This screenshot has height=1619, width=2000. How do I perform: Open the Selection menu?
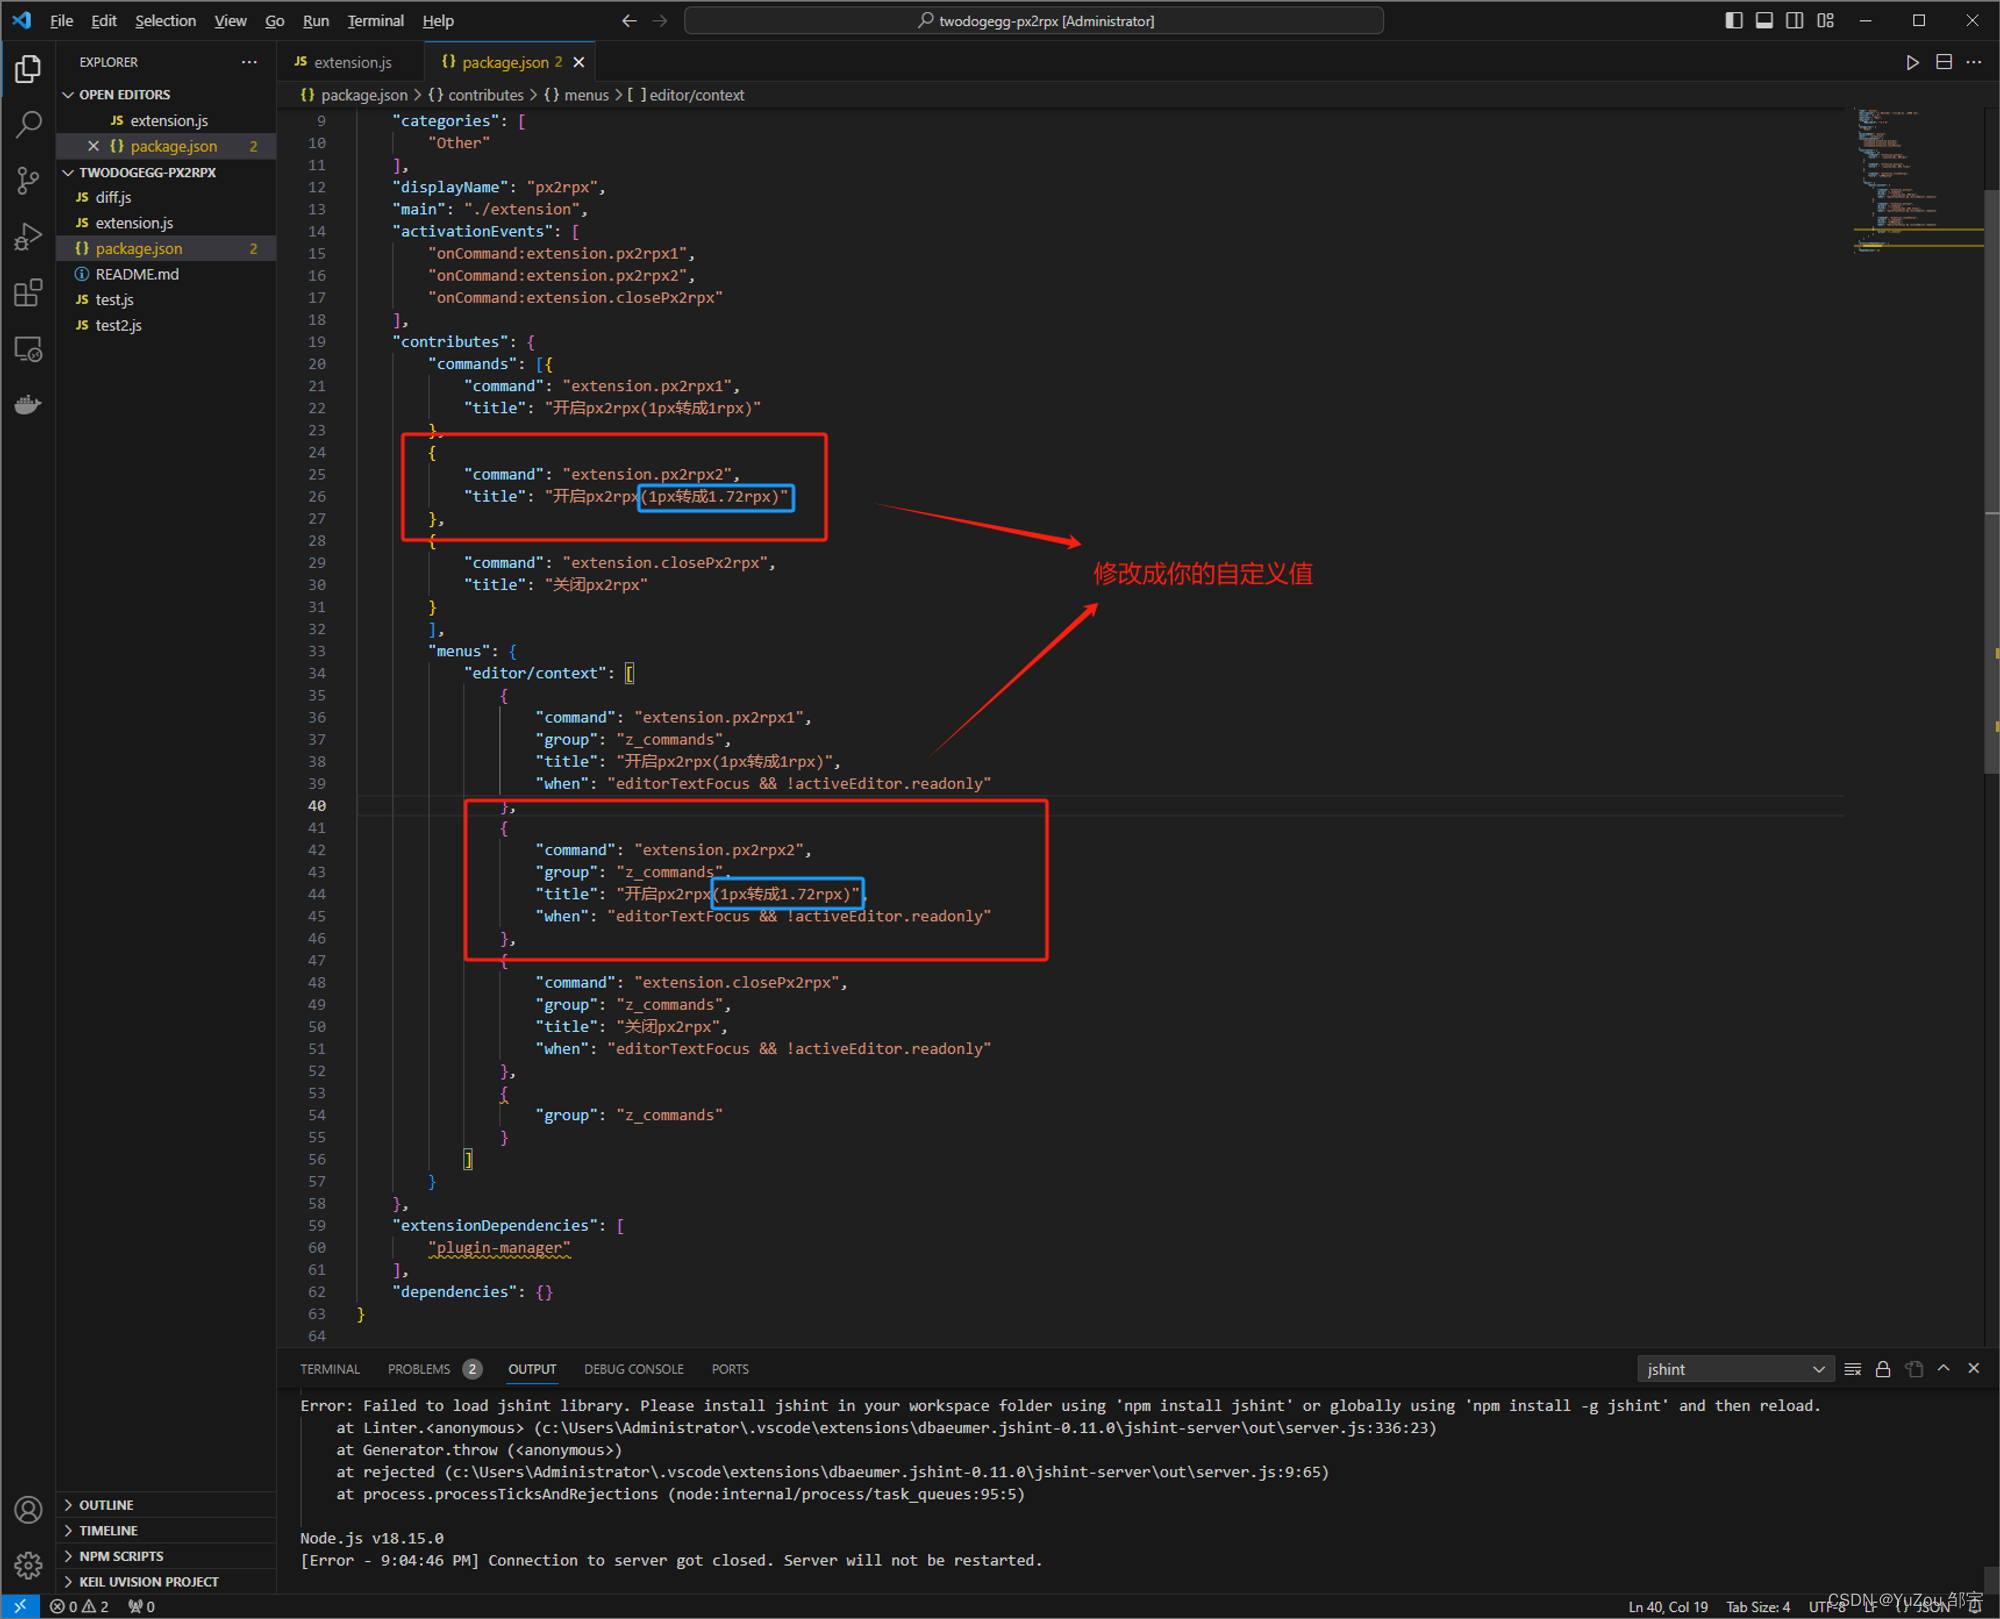click(x=165, y=21)
